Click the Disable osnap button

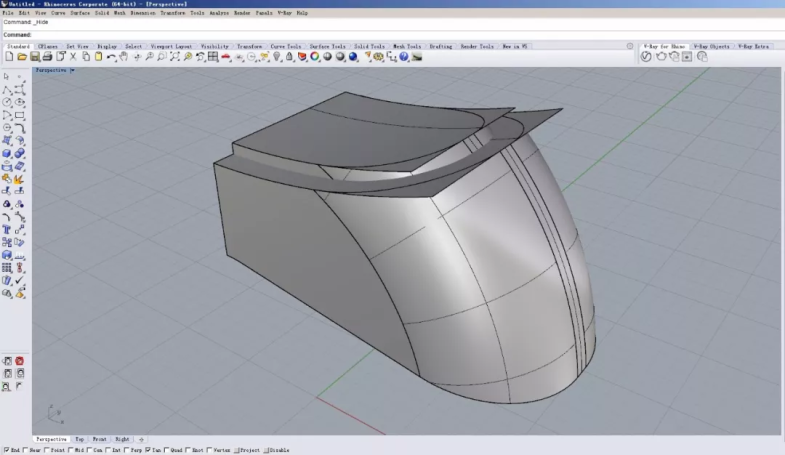(277, 450)
